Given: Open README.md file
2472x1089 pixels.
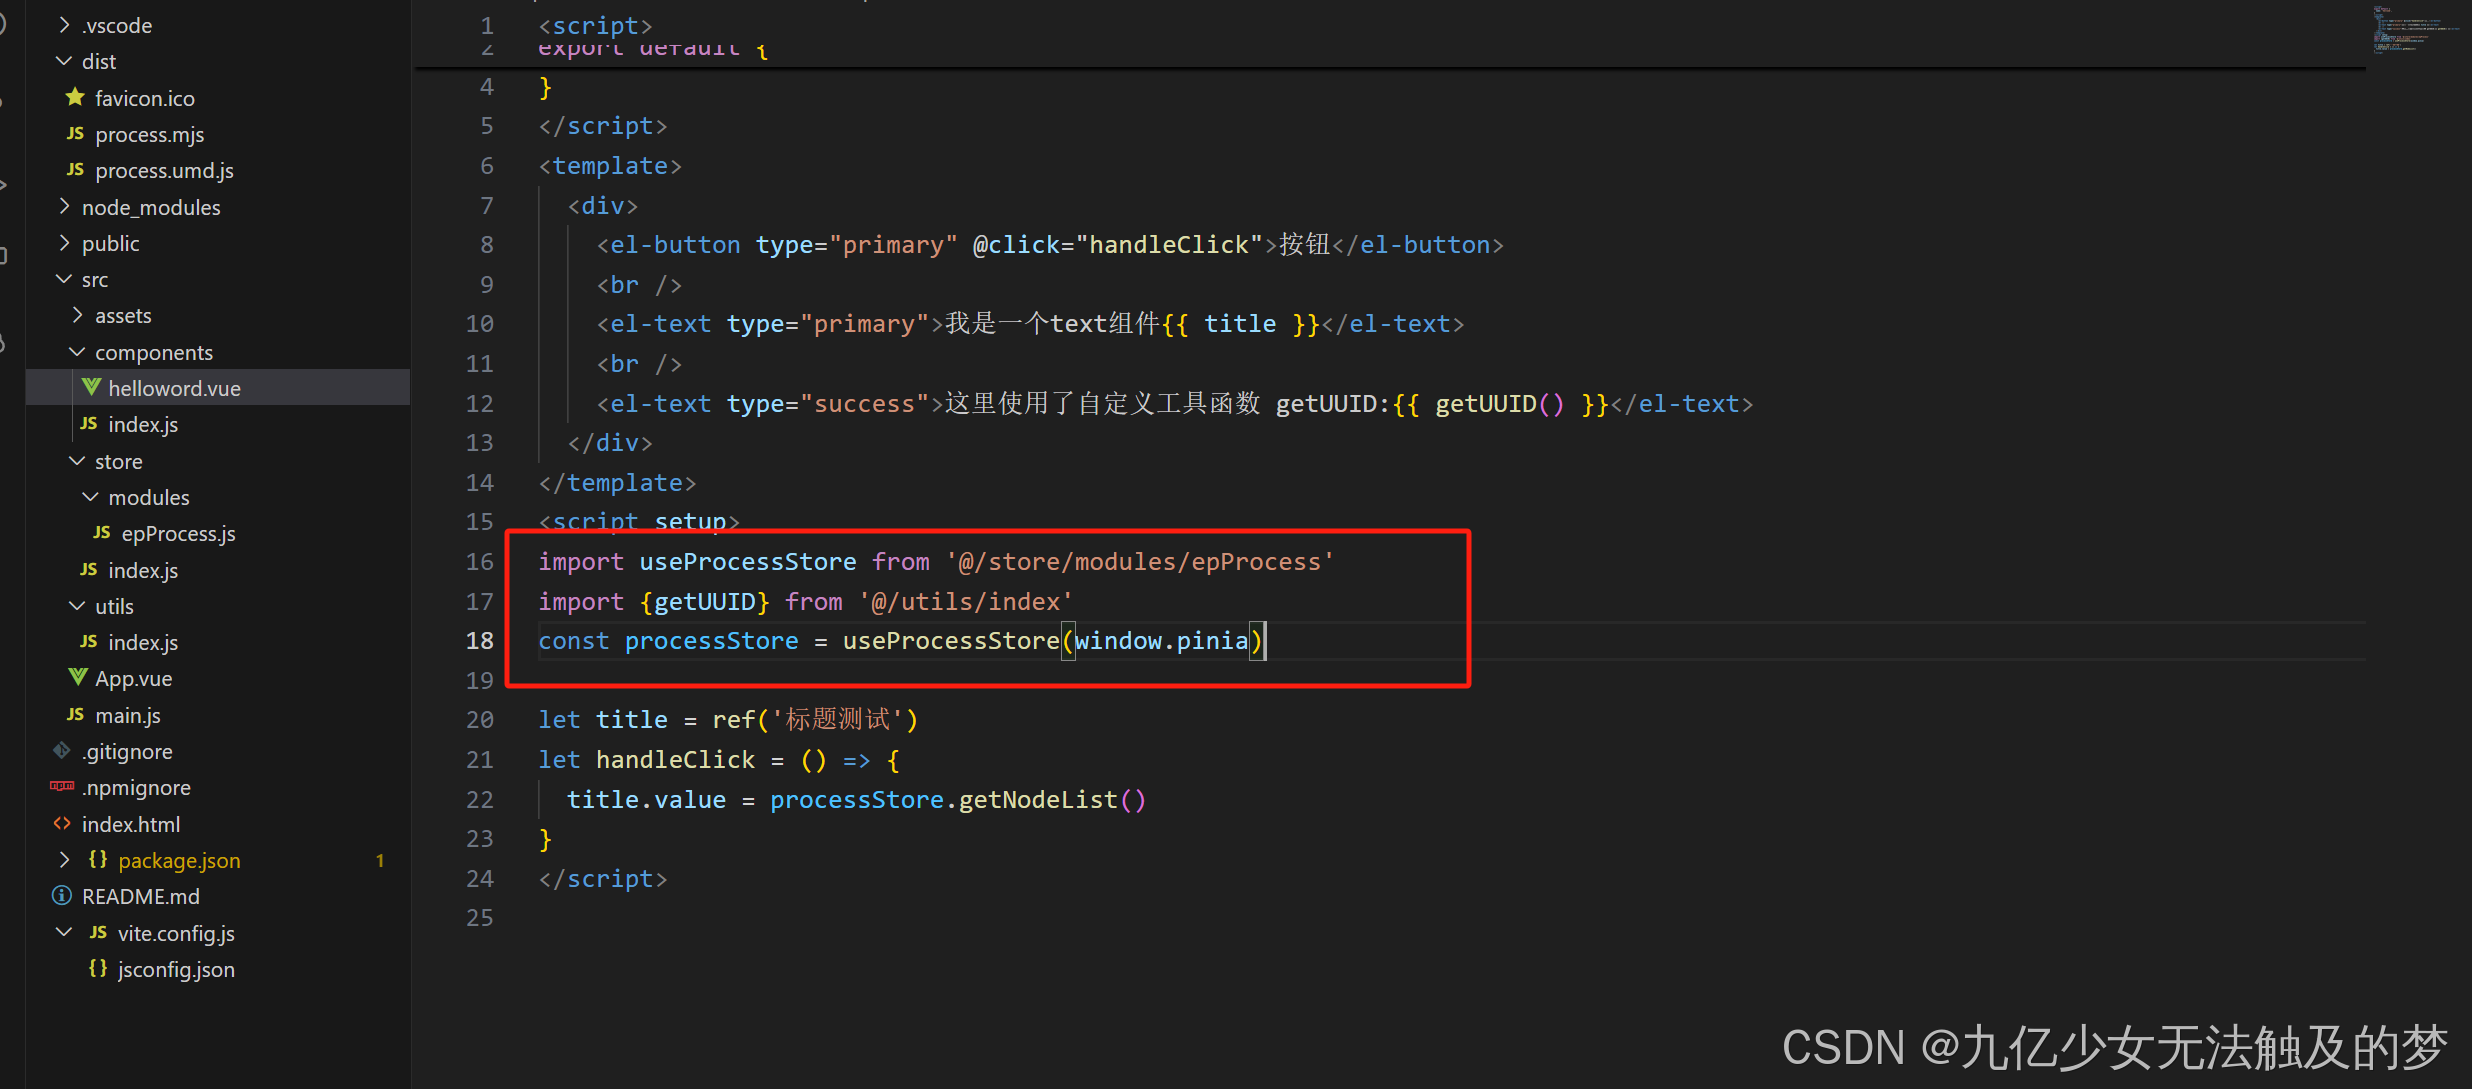Looking at the screenshot, I should click(141, 896).
